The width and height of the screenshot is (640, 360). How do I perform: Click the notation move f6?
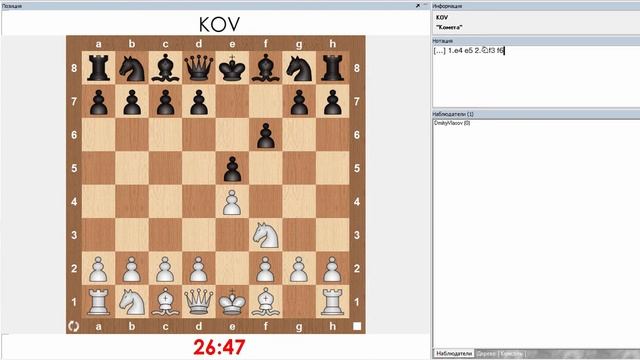(500, 51)
